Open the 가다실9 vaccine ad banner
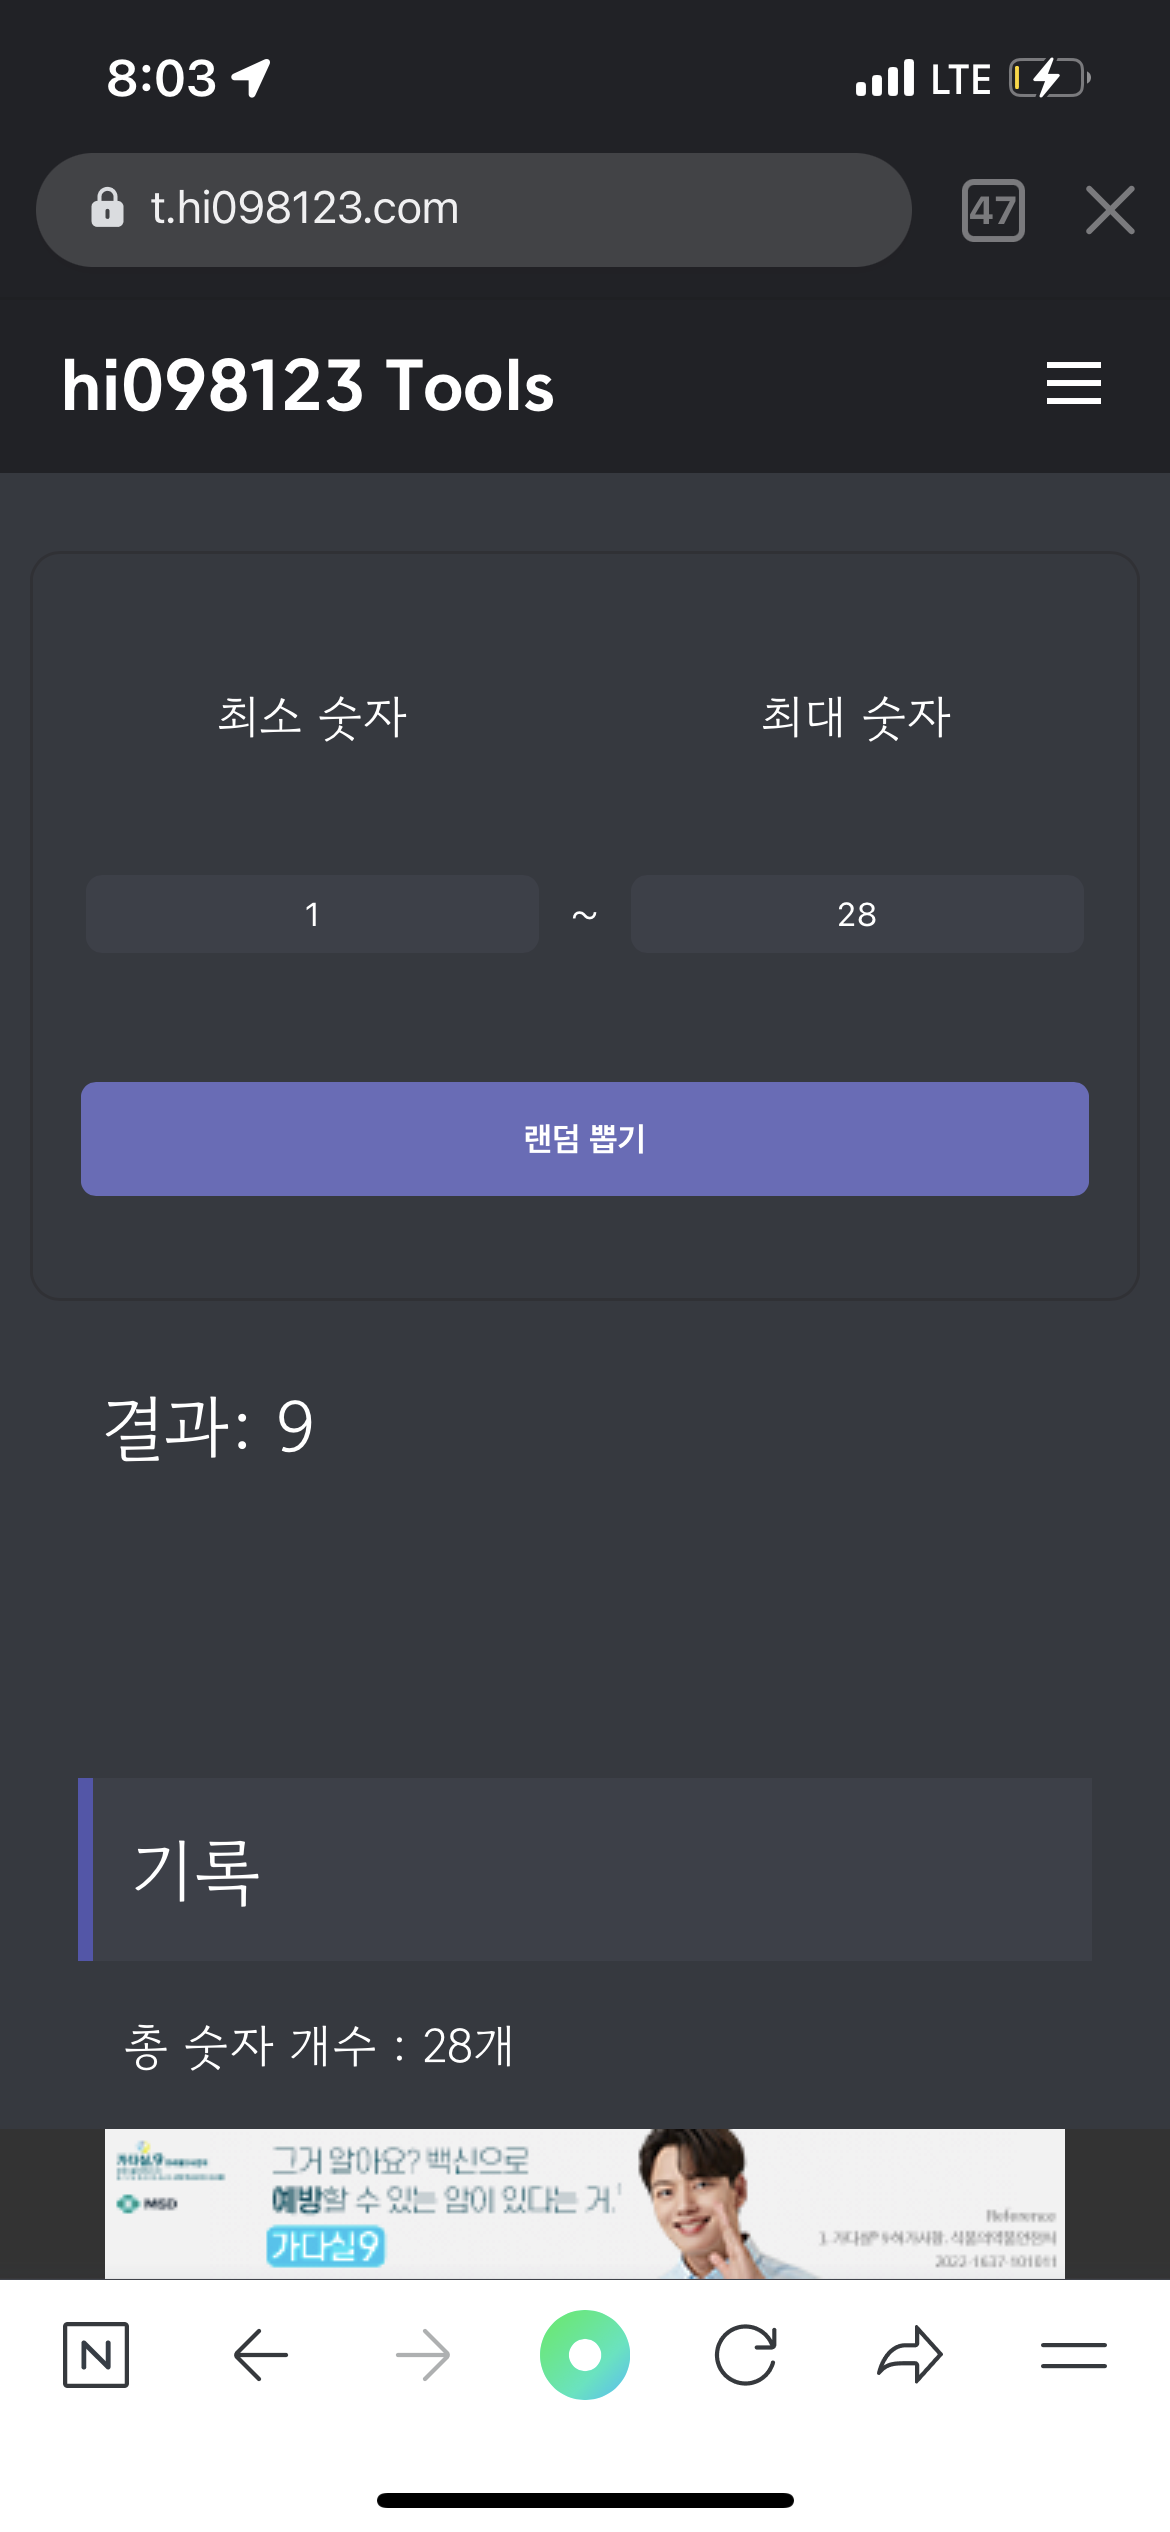This screenshot has width=1170, height=2532. (x=585, y=2203)
